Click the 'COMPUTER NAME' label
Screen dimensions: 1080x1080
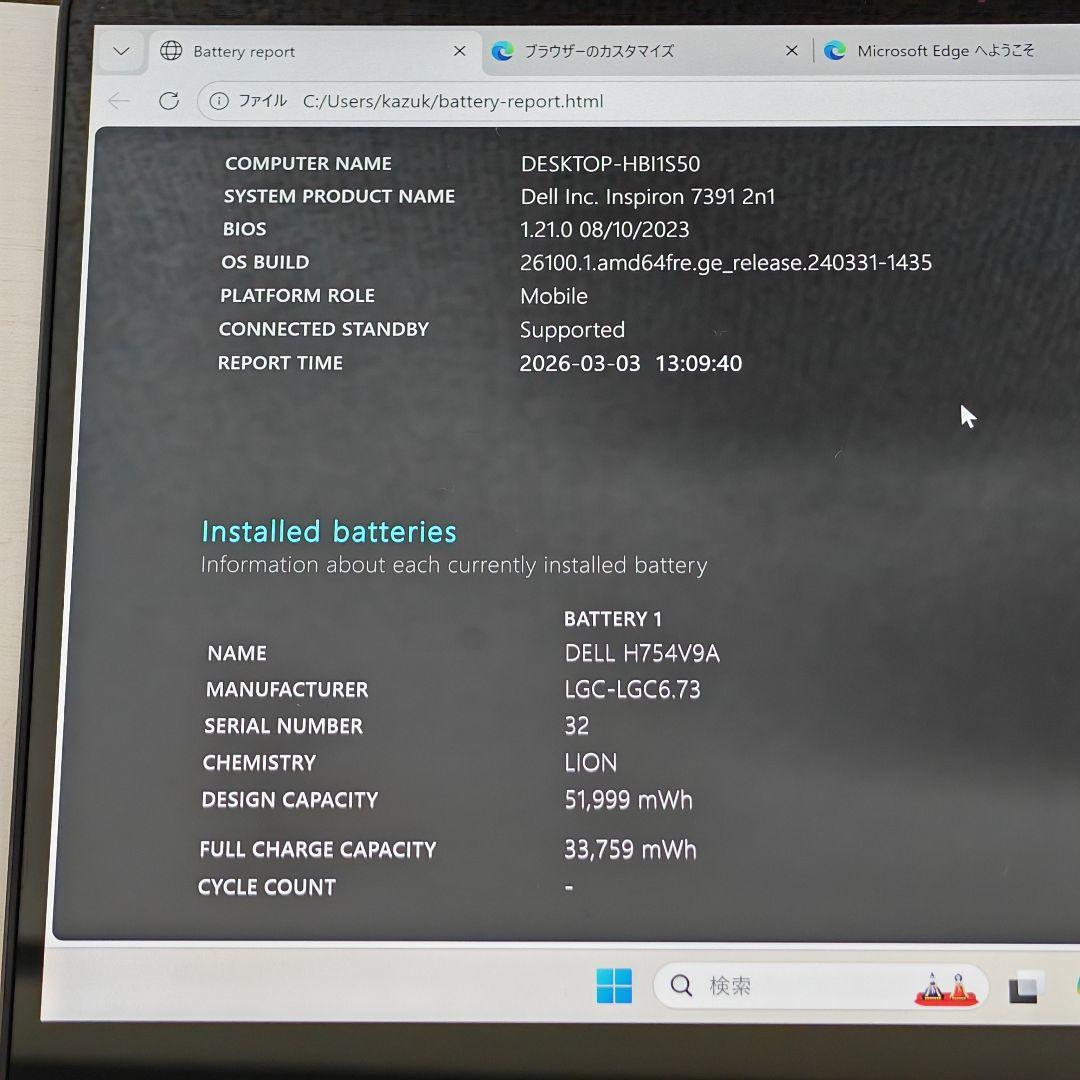tap(309, 164)
